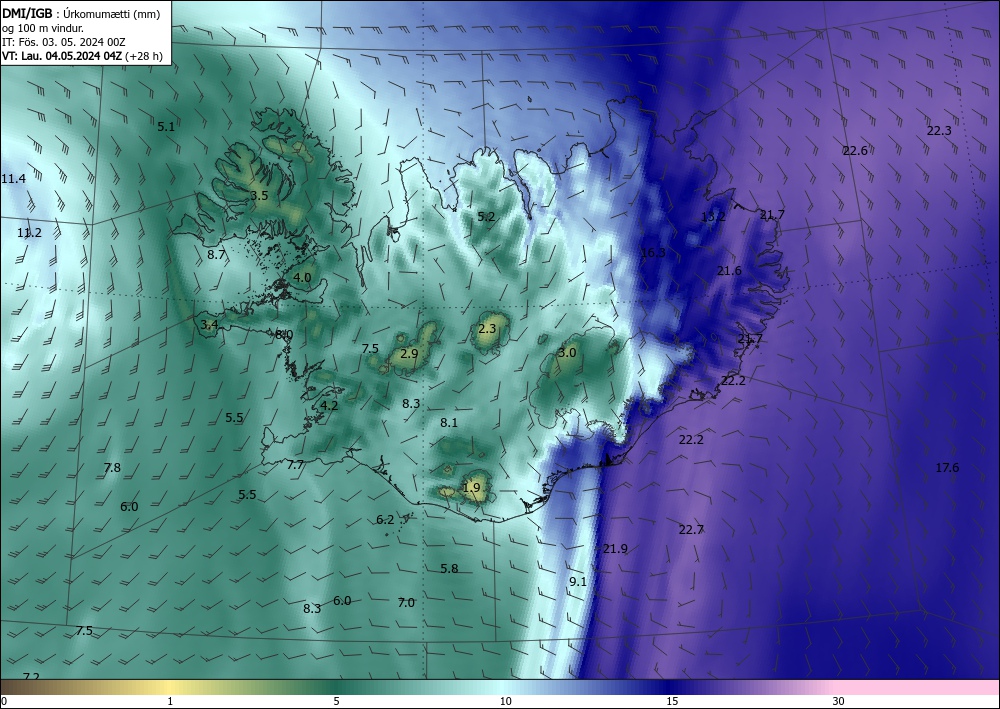Image resolution: width=1000 pixels, height=709 pixels.
Task: Click the 1.9 value label
Action: (x=471, y=488)
